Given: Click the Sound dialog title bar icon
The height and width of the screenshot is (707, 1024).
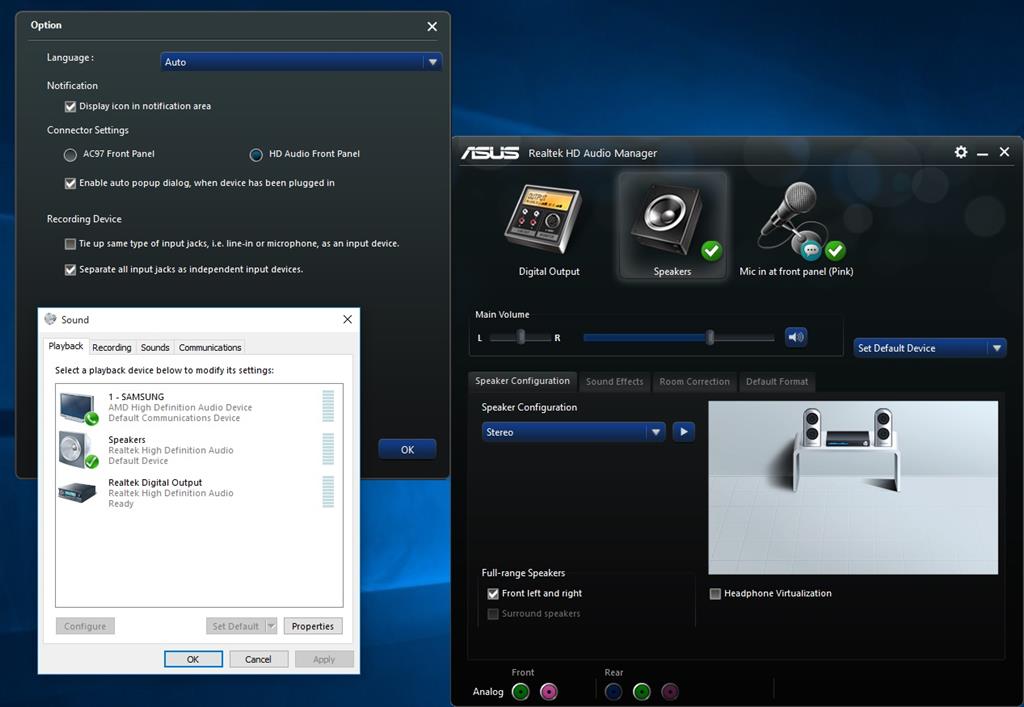Looking at the screenshot, I should pos(50,319).
